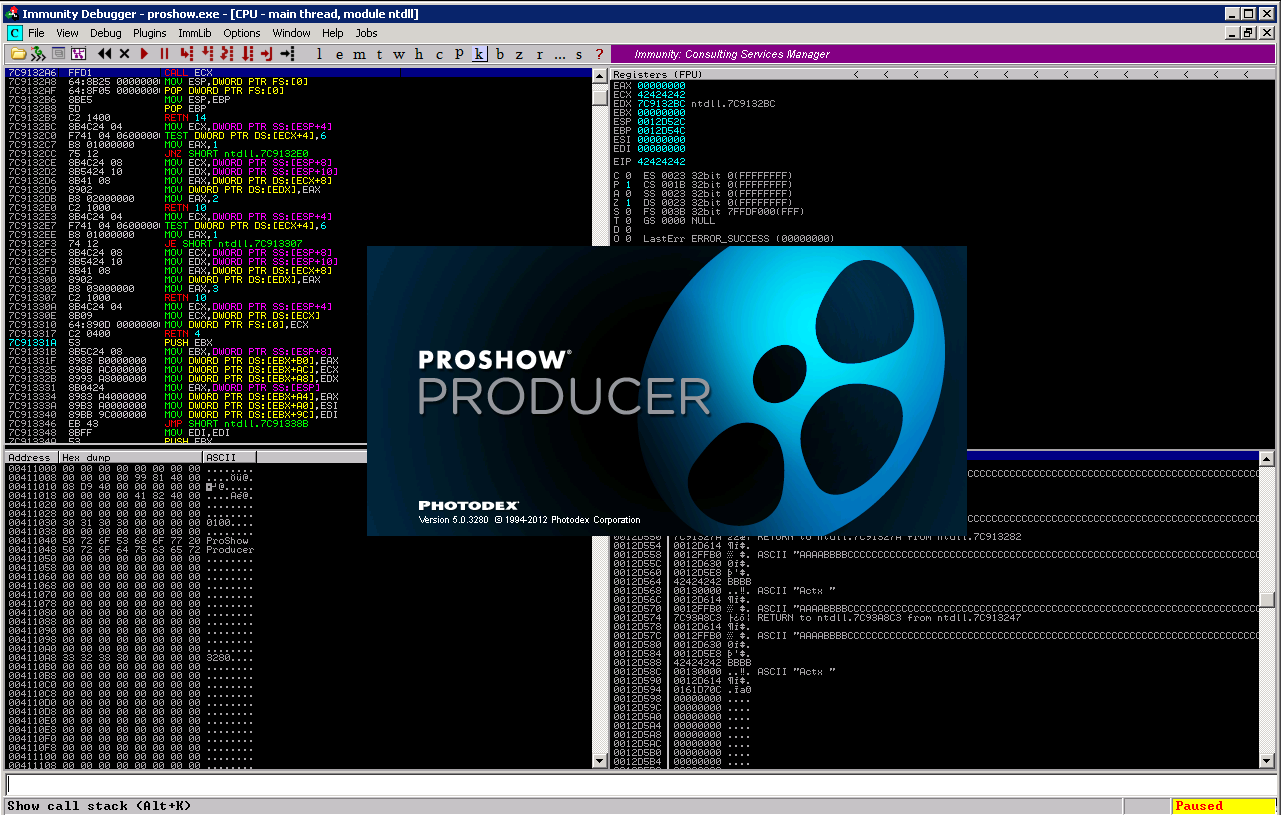The width and height of the screenshot is (1281, 815).
Task: Open the Help menu
Action: point(333,33)
